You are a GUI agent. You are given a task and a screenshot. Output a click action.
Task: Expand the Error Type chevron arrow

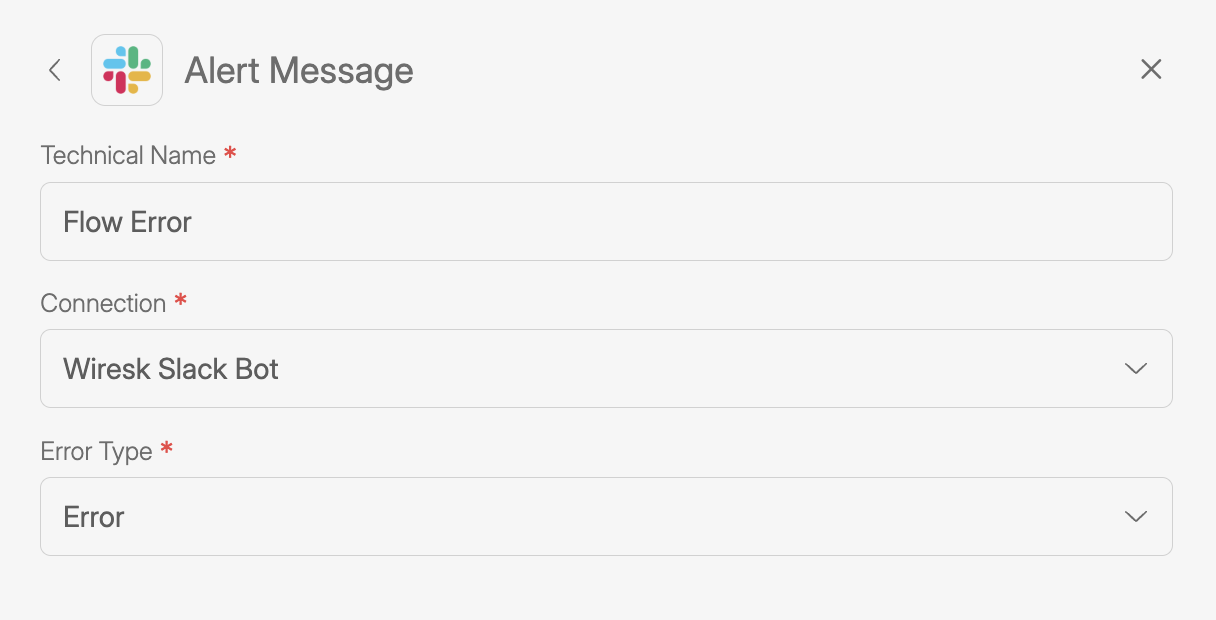(x=1135, y=517)
